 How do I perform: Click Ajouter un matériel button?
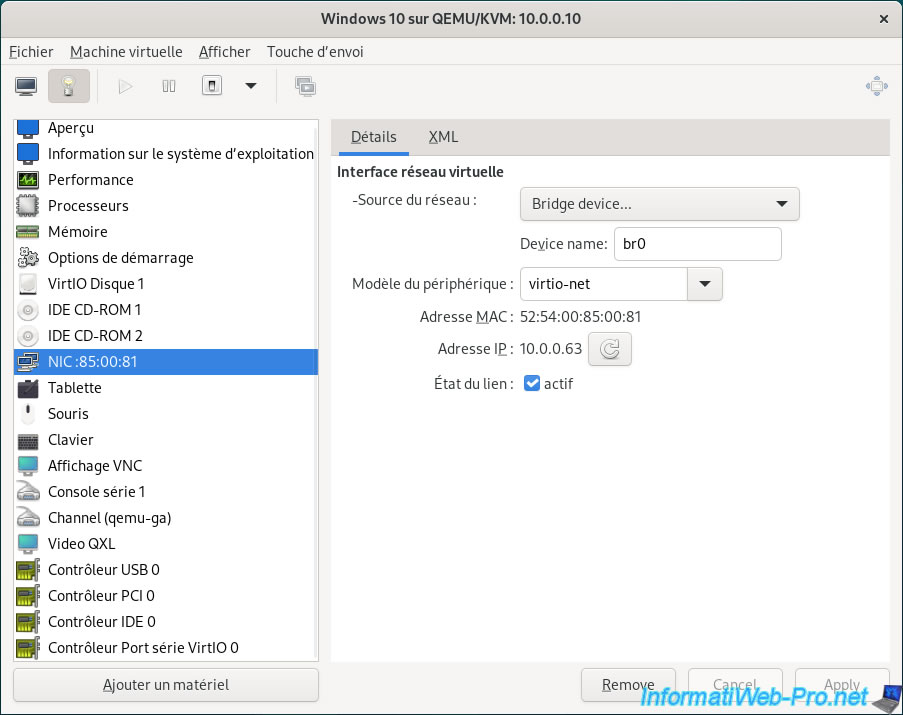(166, 685)
